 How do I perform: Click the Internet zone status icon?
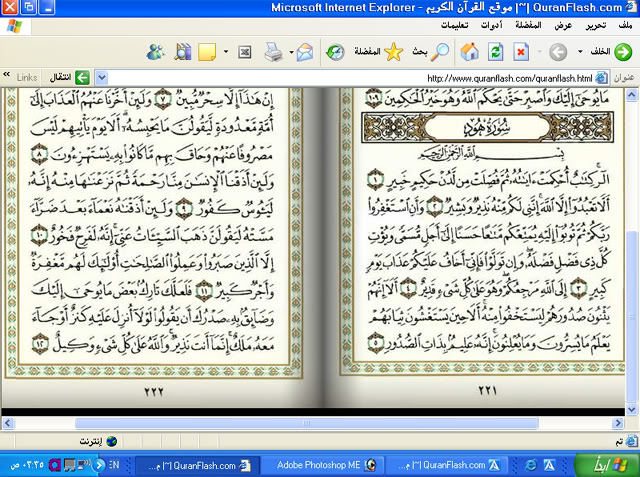(x=111, y=441)
